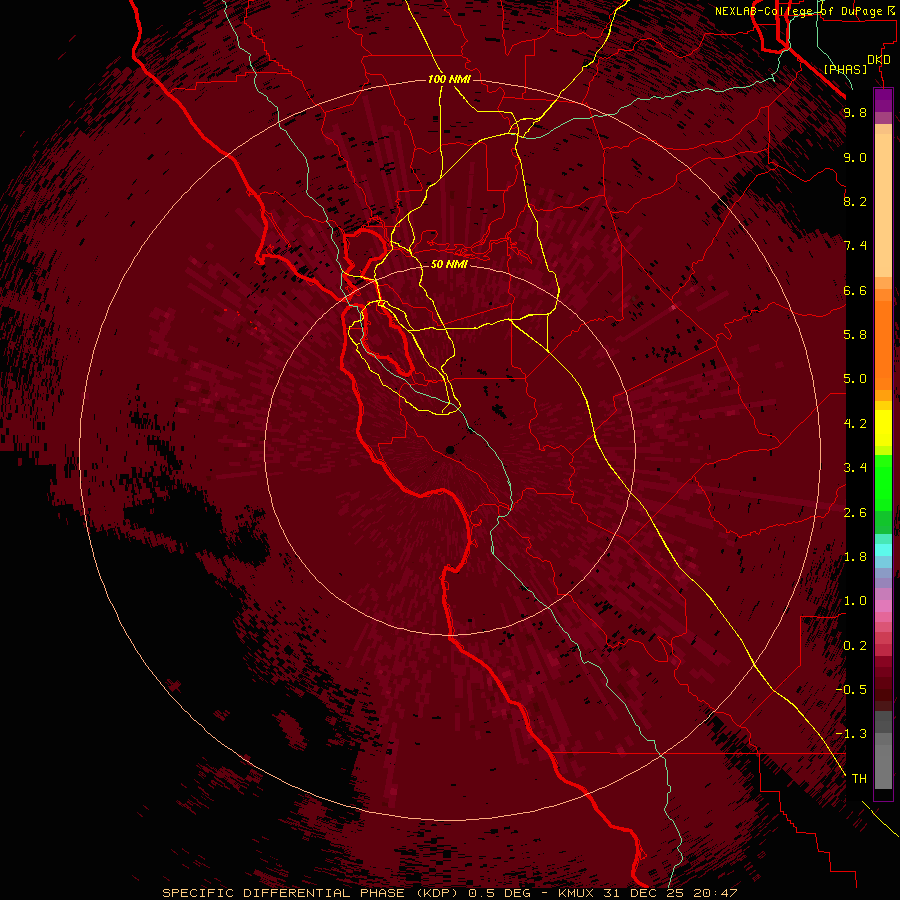Click the 1.0 value on the color scale

click(855, 601)
